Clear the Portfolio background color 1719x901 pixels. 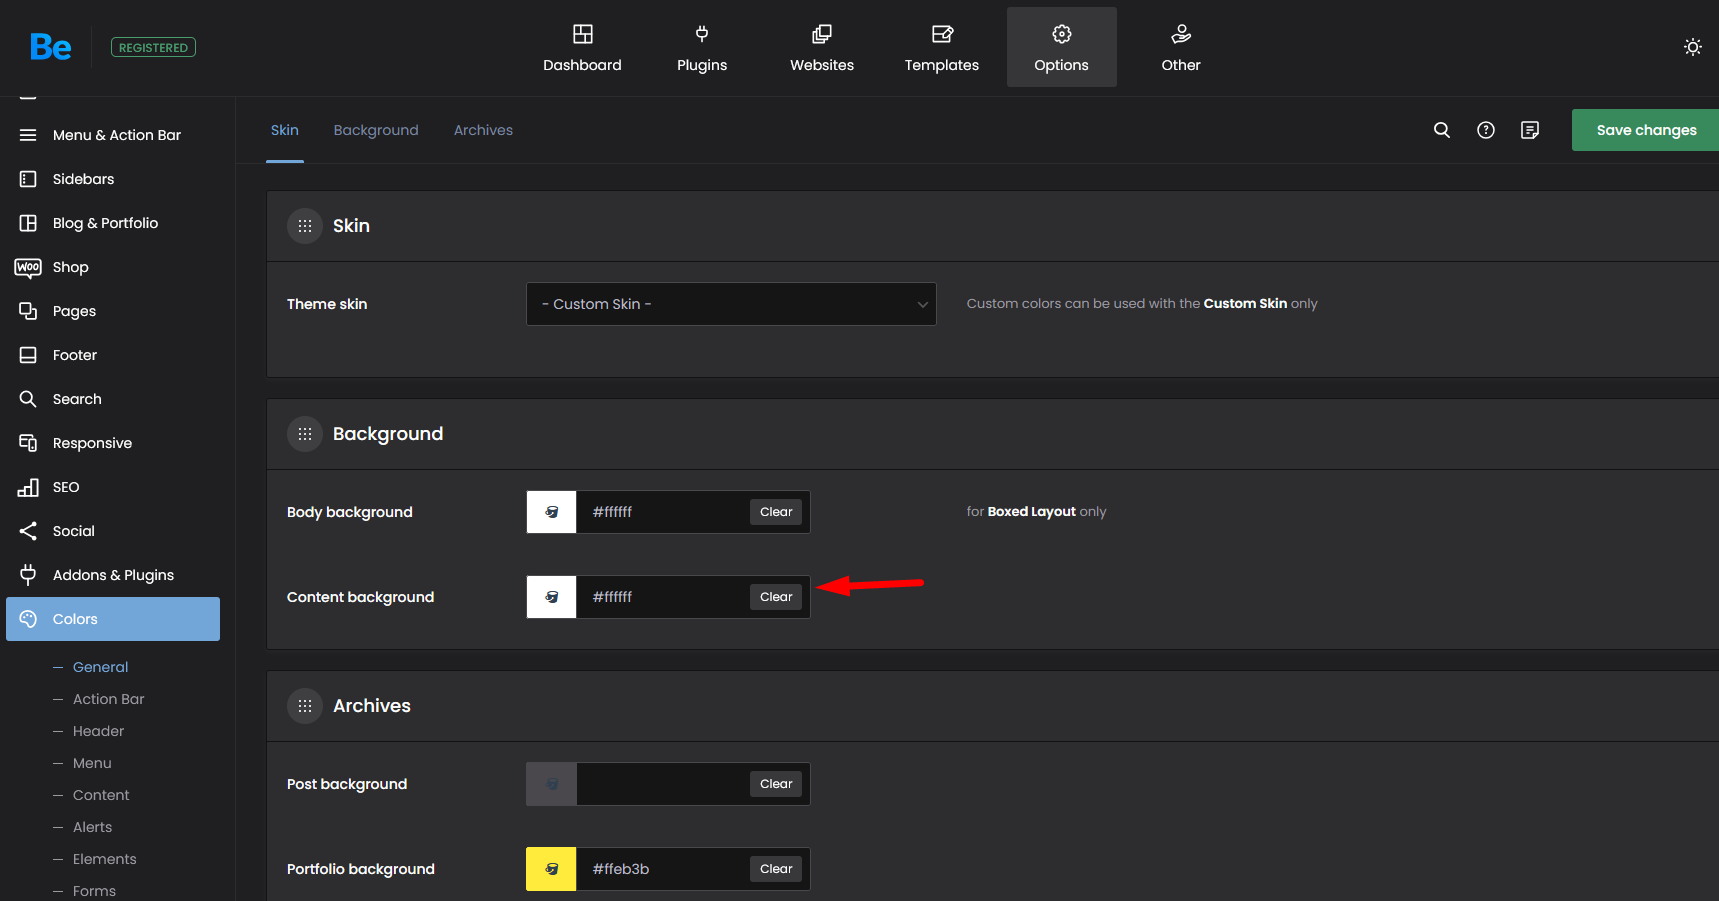[x=776, y=869]
